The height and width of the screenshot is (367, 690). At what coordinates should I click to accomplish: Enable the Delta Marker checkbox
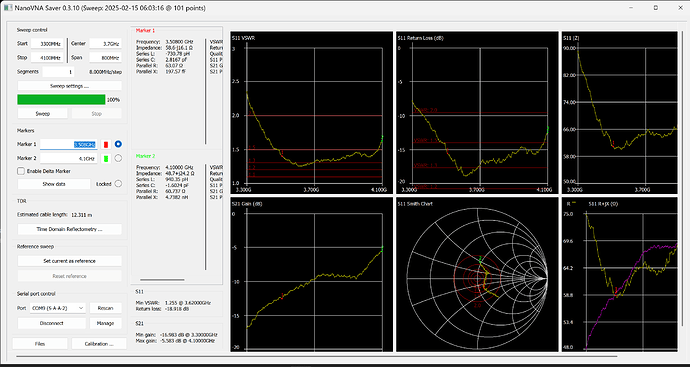[x=21, y=171]
